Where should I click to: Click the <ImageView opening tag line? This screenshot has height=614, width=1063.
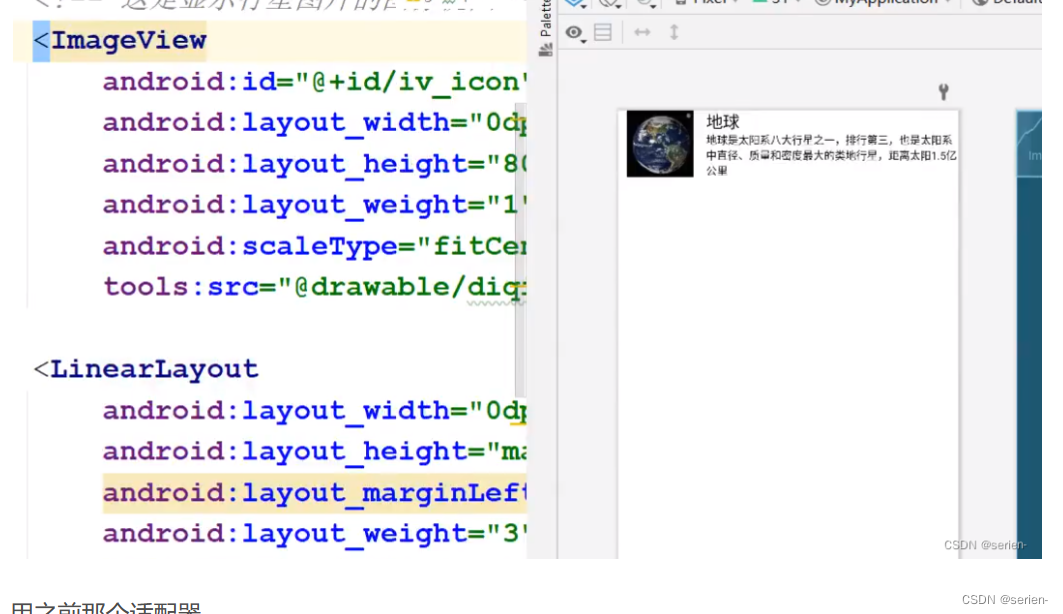(120, 41)
